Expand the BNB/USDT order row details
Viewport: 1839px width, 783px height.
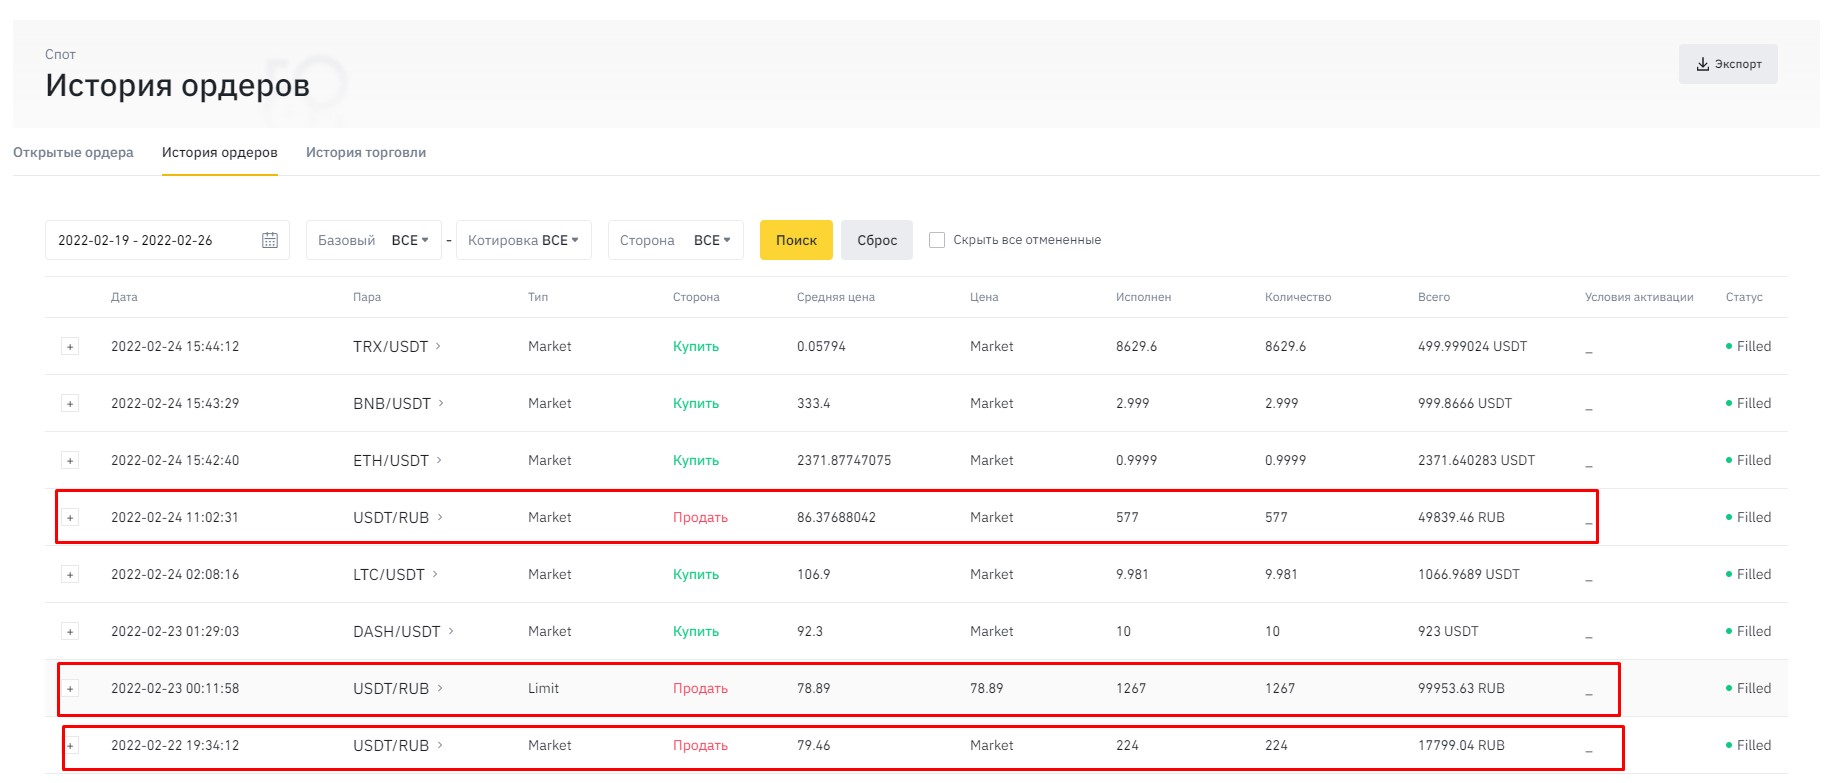coord(70,404)
